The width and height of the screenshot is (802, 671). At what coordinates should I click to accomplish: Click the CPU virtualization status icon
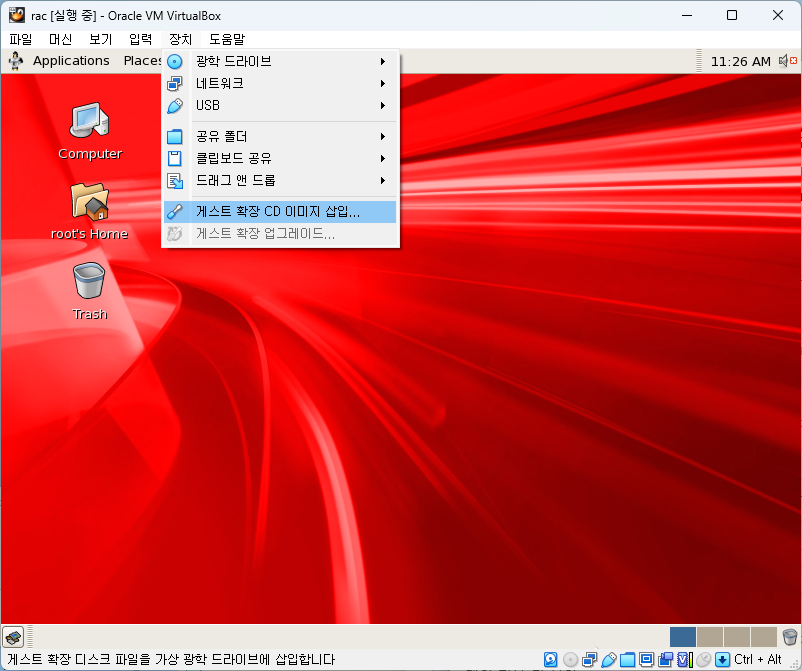[x=684, y=660]
